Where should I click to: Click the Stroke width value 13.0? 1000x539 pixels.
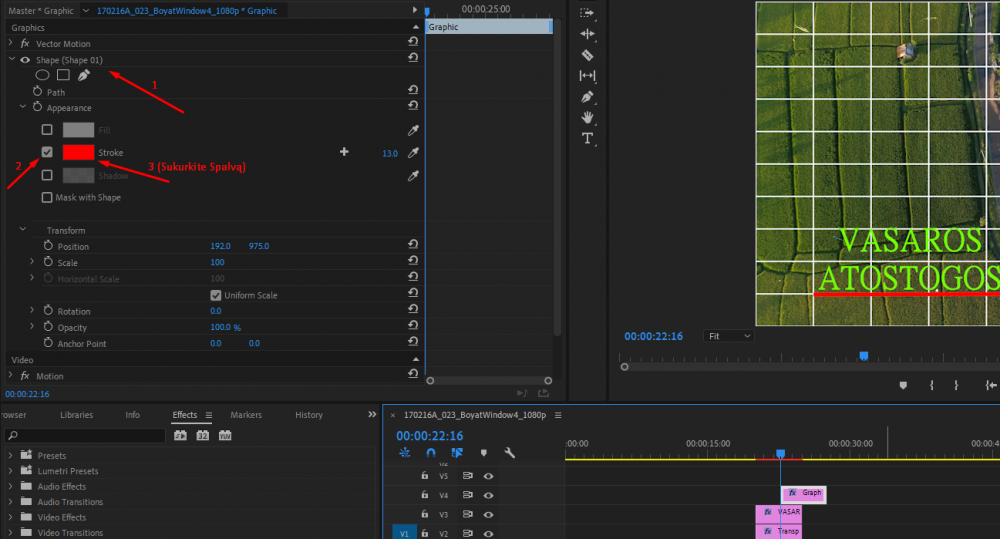coord(389,153)
